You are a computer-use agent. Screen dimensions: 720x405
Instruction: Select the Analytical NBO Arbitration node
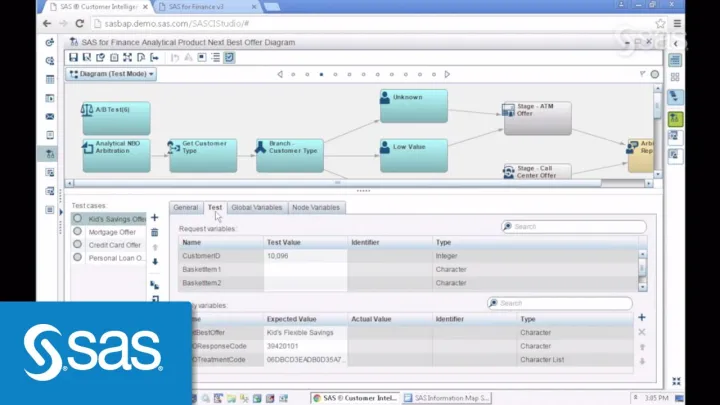117,156
